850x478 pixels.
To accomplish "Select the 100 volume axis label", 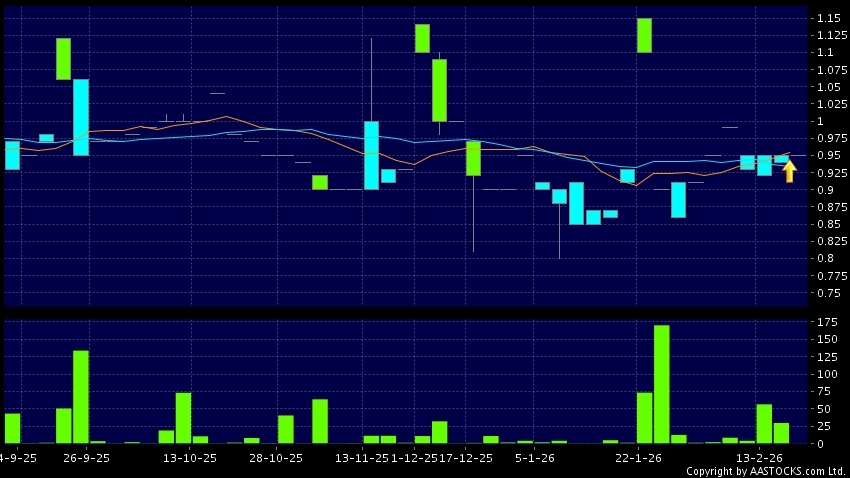I will [827, 374].
